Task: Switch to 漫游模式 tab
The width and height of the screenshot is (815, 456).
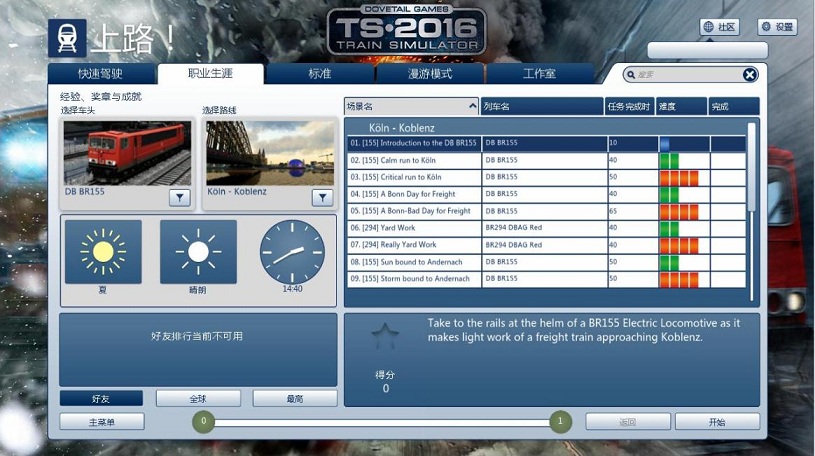Action: (430, 74)
